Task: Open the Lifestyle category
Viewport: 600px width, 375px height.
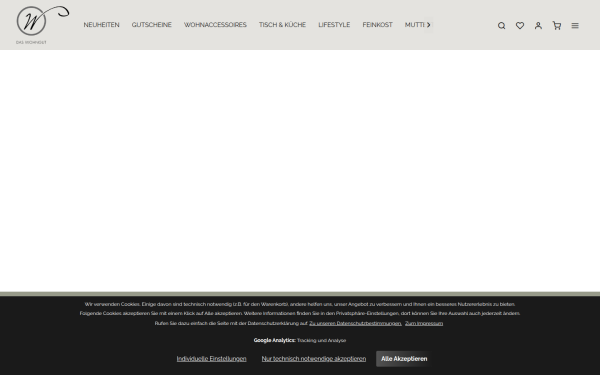Action: 334,25
